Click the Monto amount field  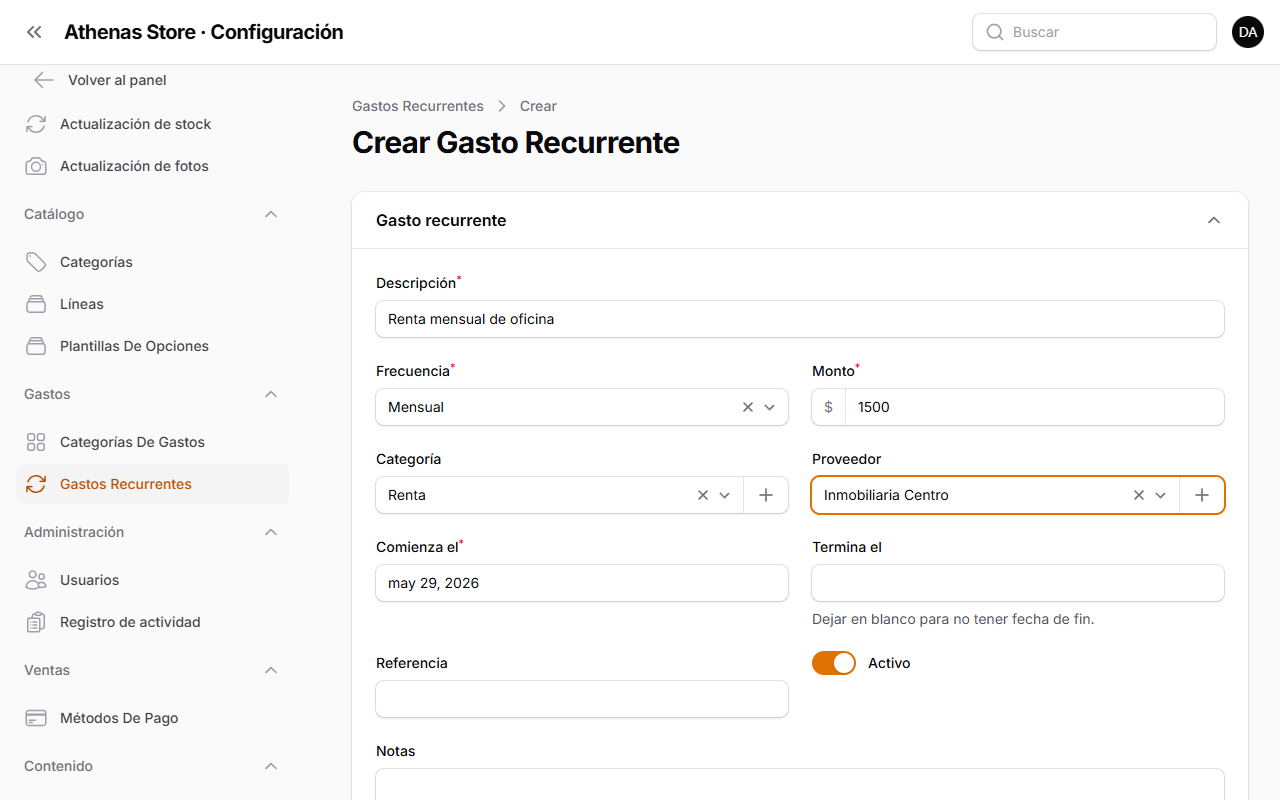tap(1034, 407)
